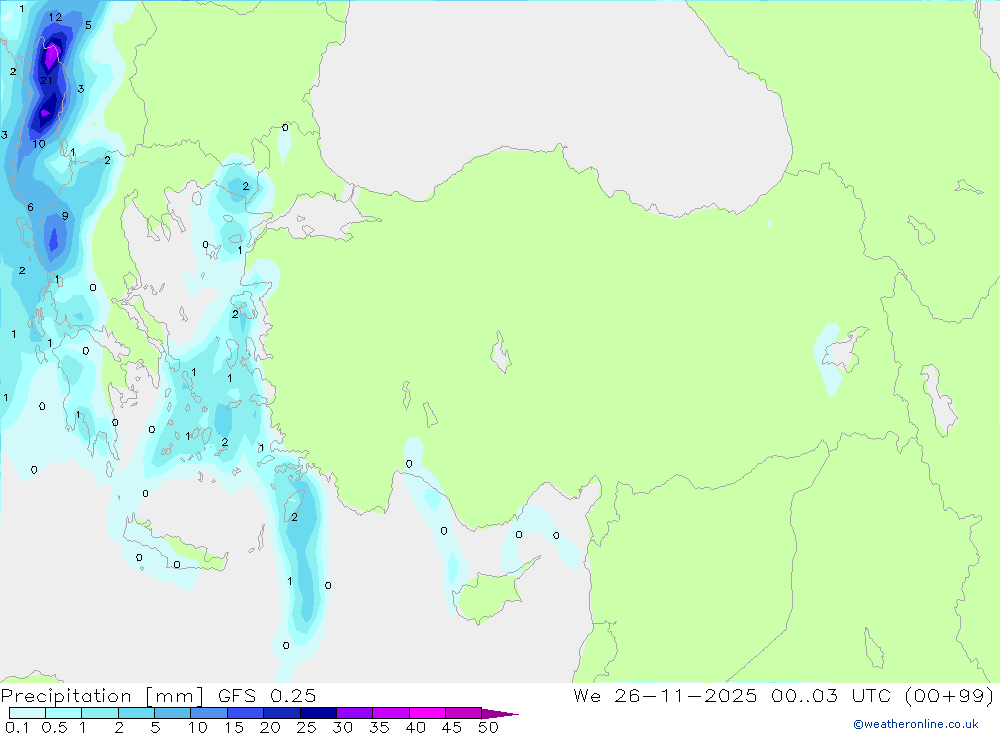Click the "6" precipitation value on map
1000x733 pixels.
tap(30, 207)
